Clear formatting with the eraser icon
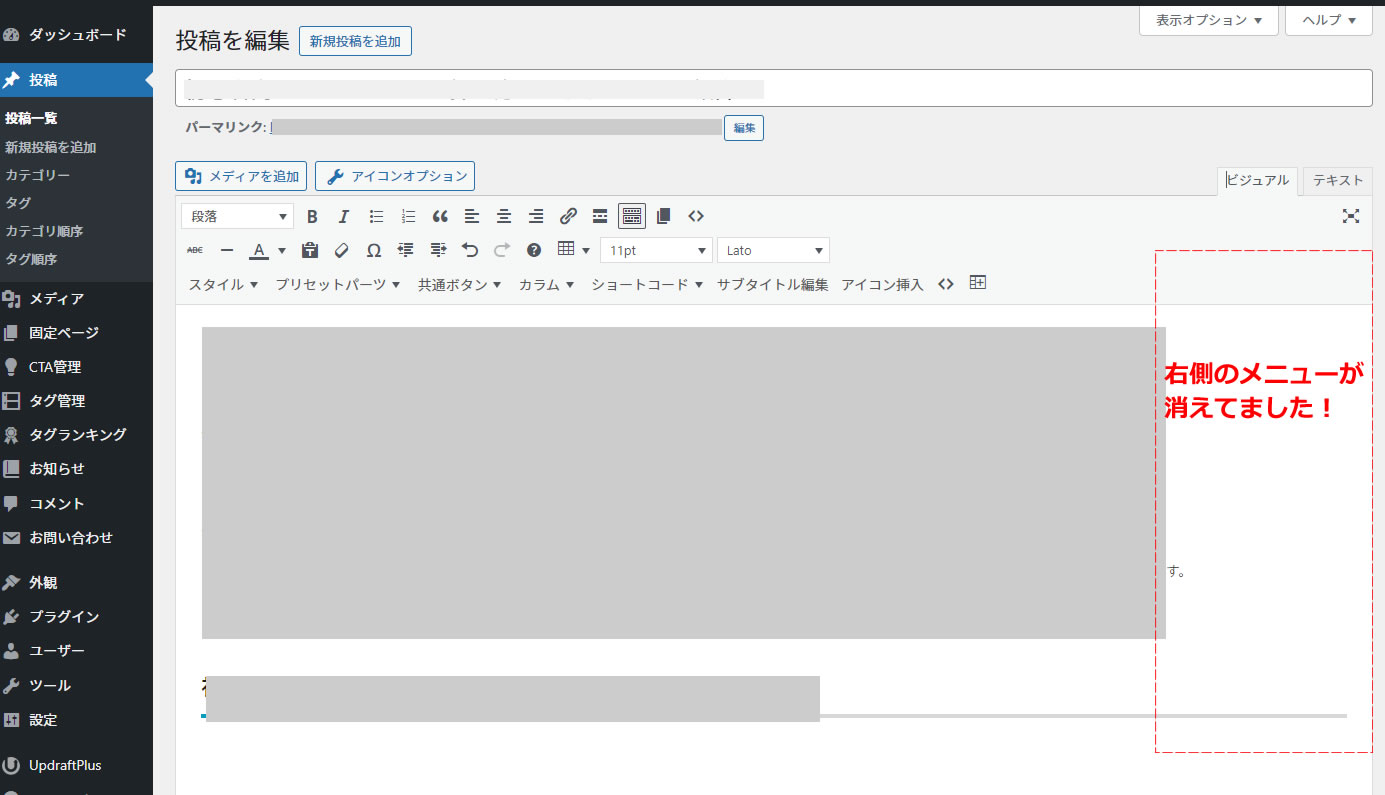 pos(342,250)
